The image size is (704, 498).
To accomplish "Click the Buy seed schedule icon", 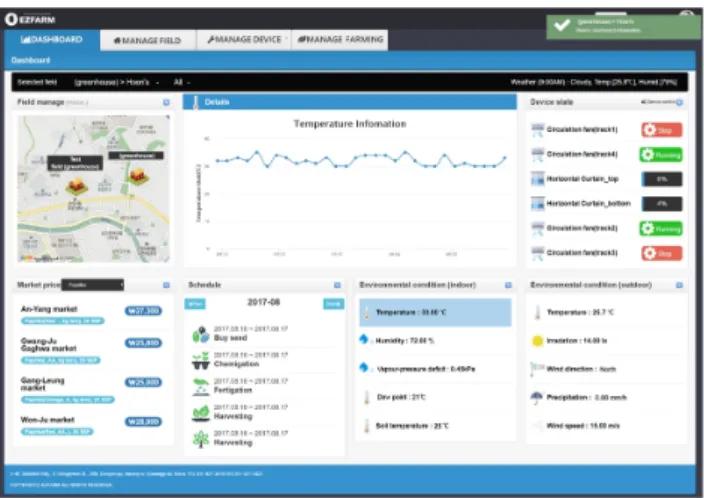I will [x=201, y=334].
